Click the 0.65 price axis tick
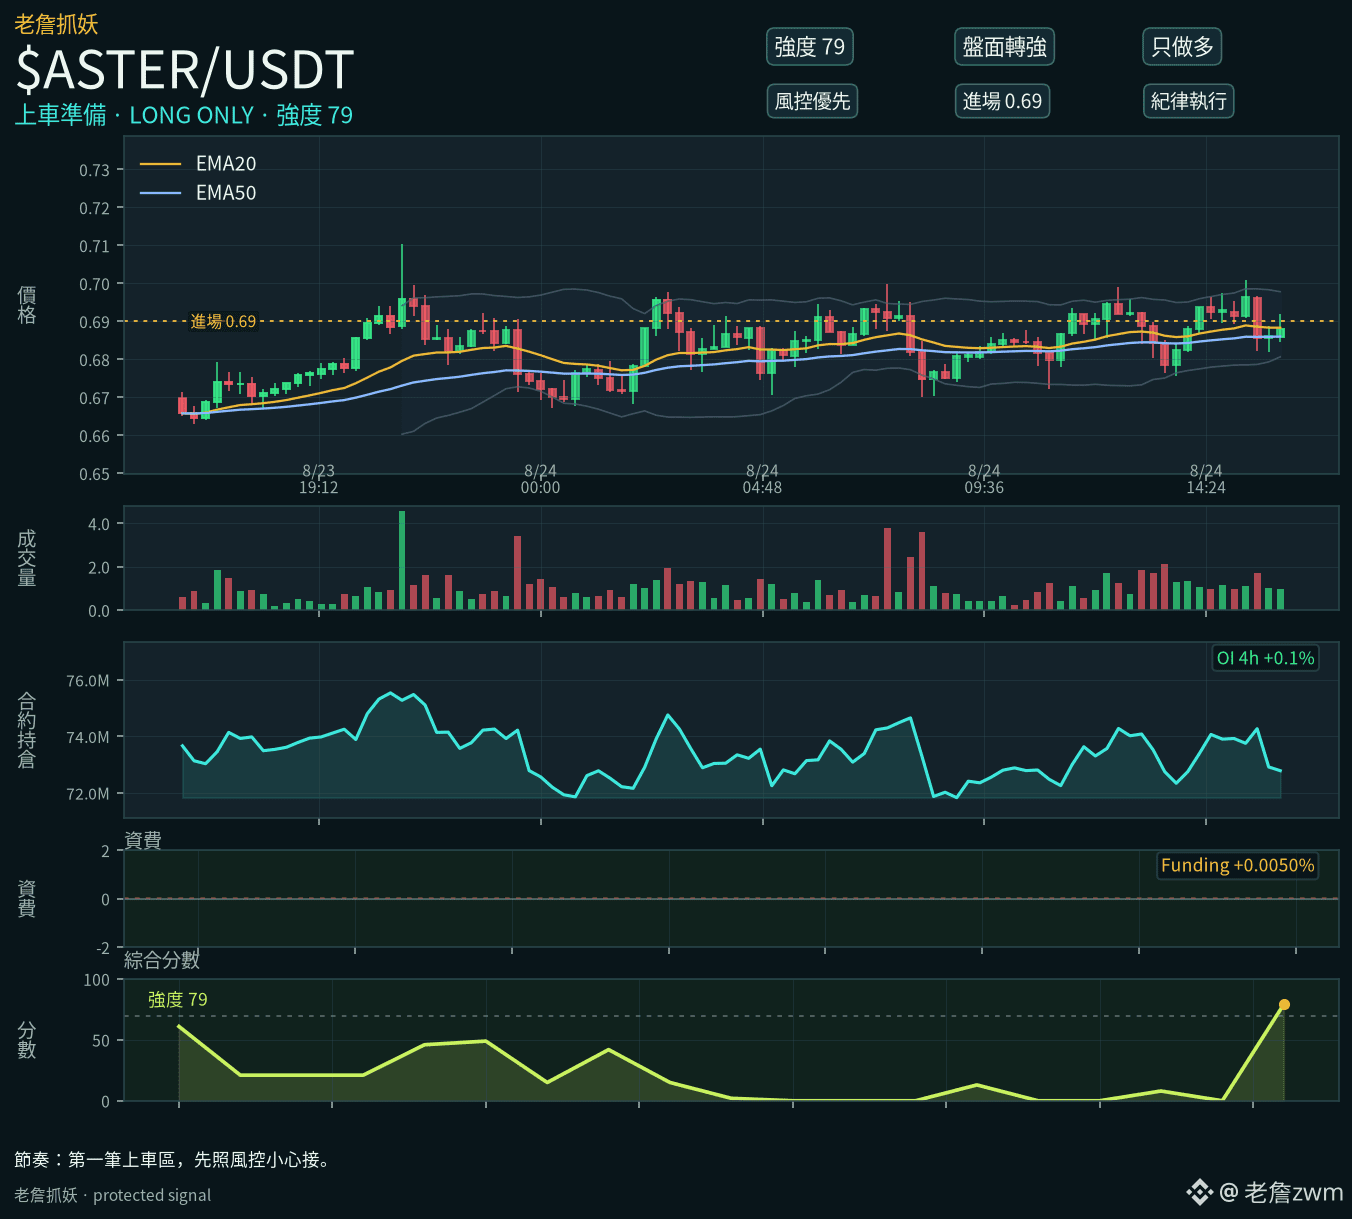The height and width of the screenshot is (1219, 1352). pyautogui.click(x=95, y=474)
